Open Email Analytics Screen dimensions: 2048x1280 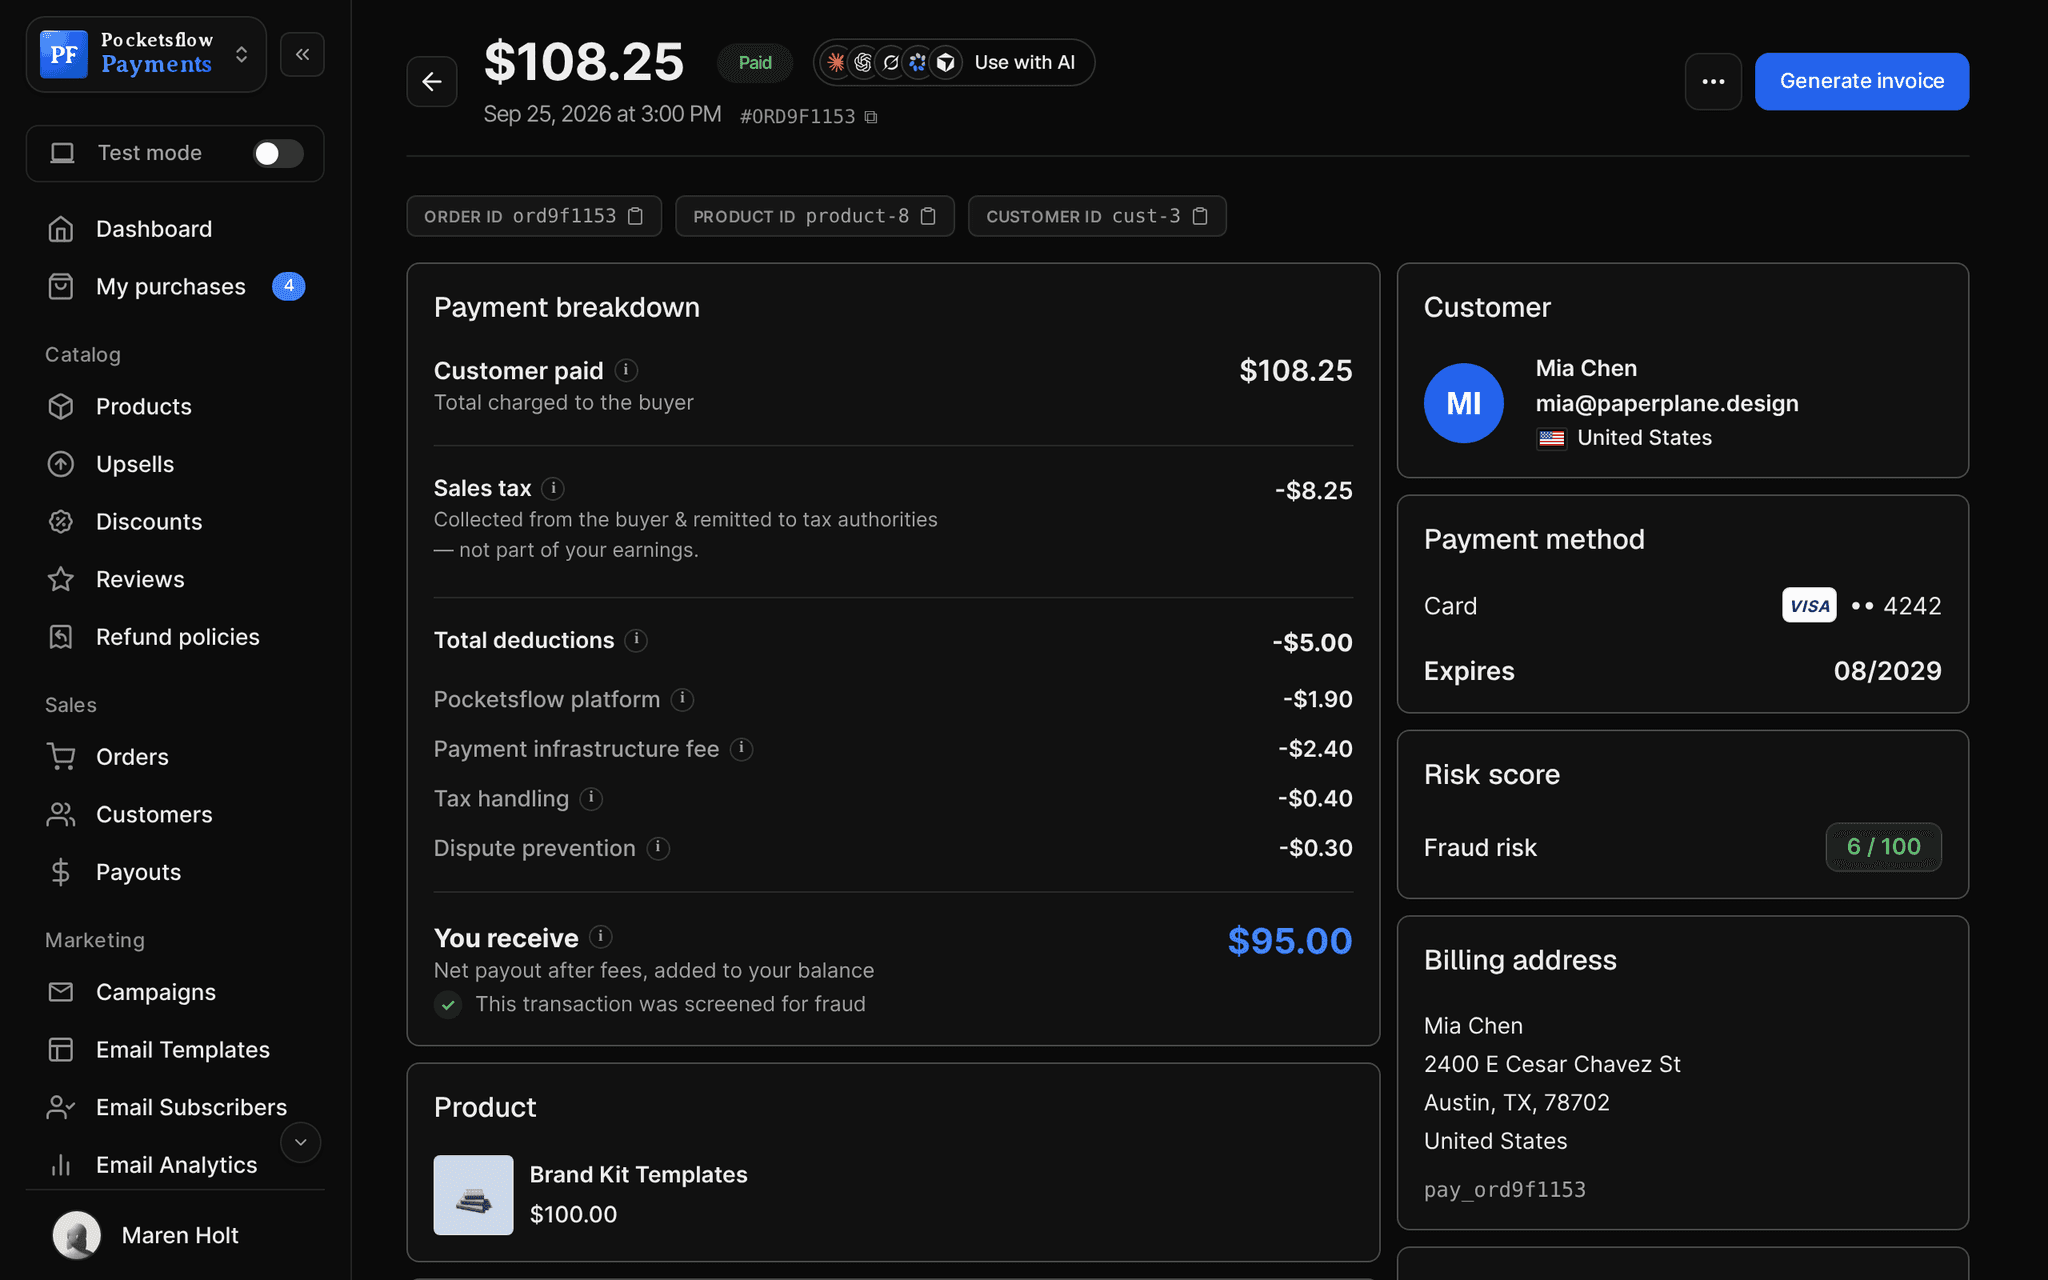click(x=175, y=1165)
